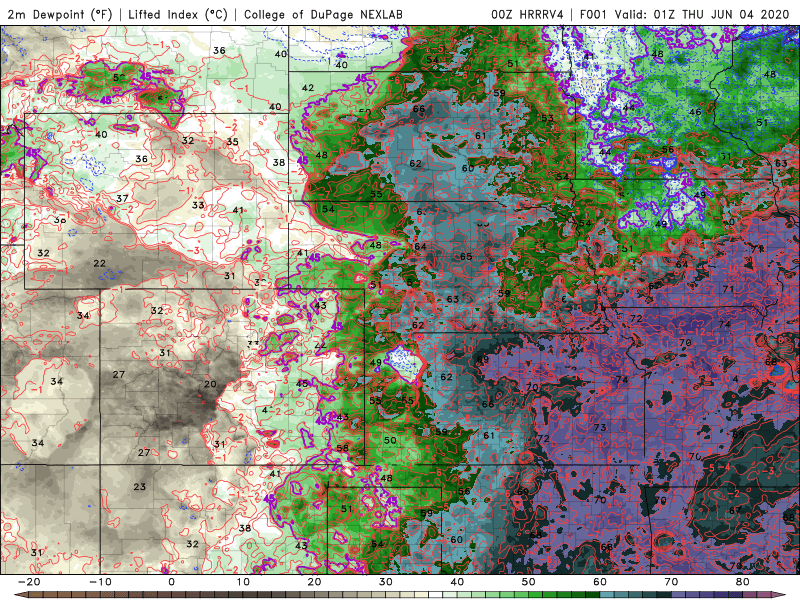Click the '65' dewpoint value on the map
This screenshot has width=800, height=600.
click(x=466, y=257)
